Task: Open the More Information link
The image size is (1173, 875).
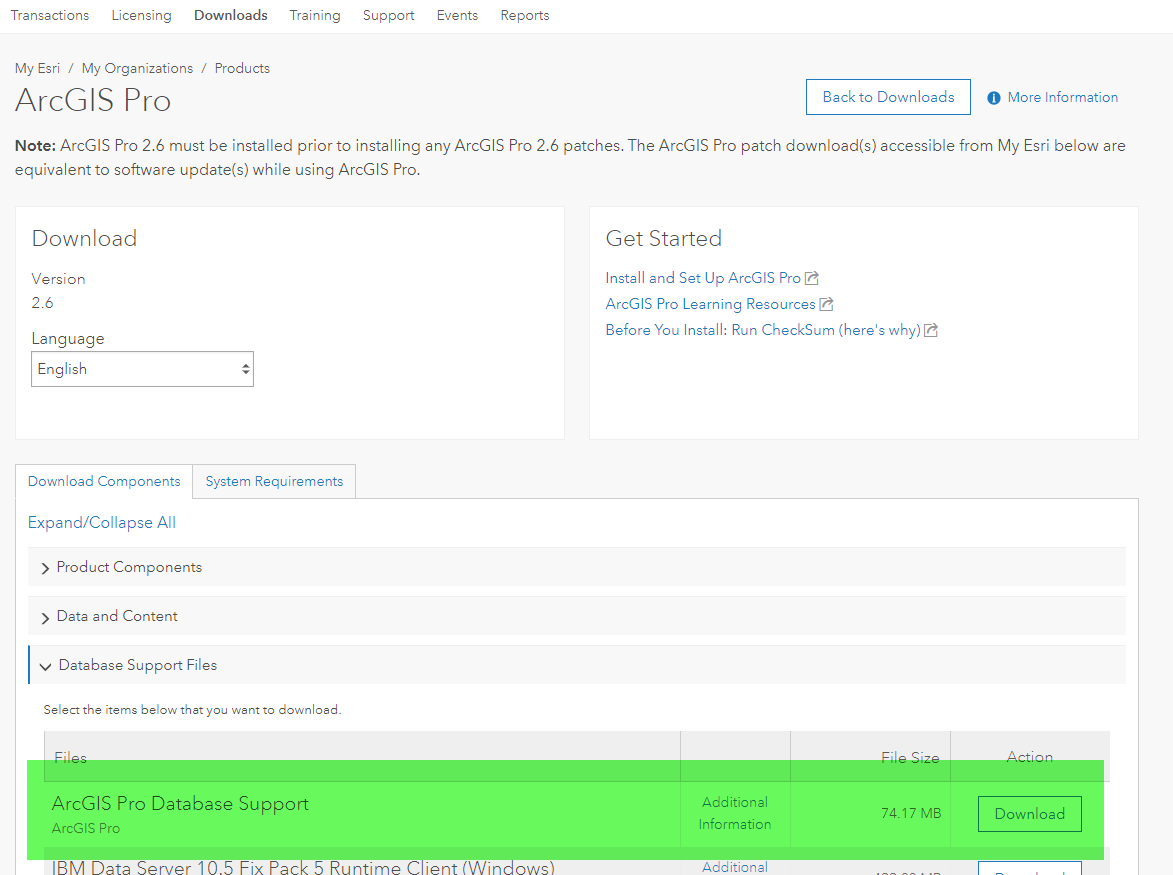Action: pyautogui.click(x=1062, y=97)
